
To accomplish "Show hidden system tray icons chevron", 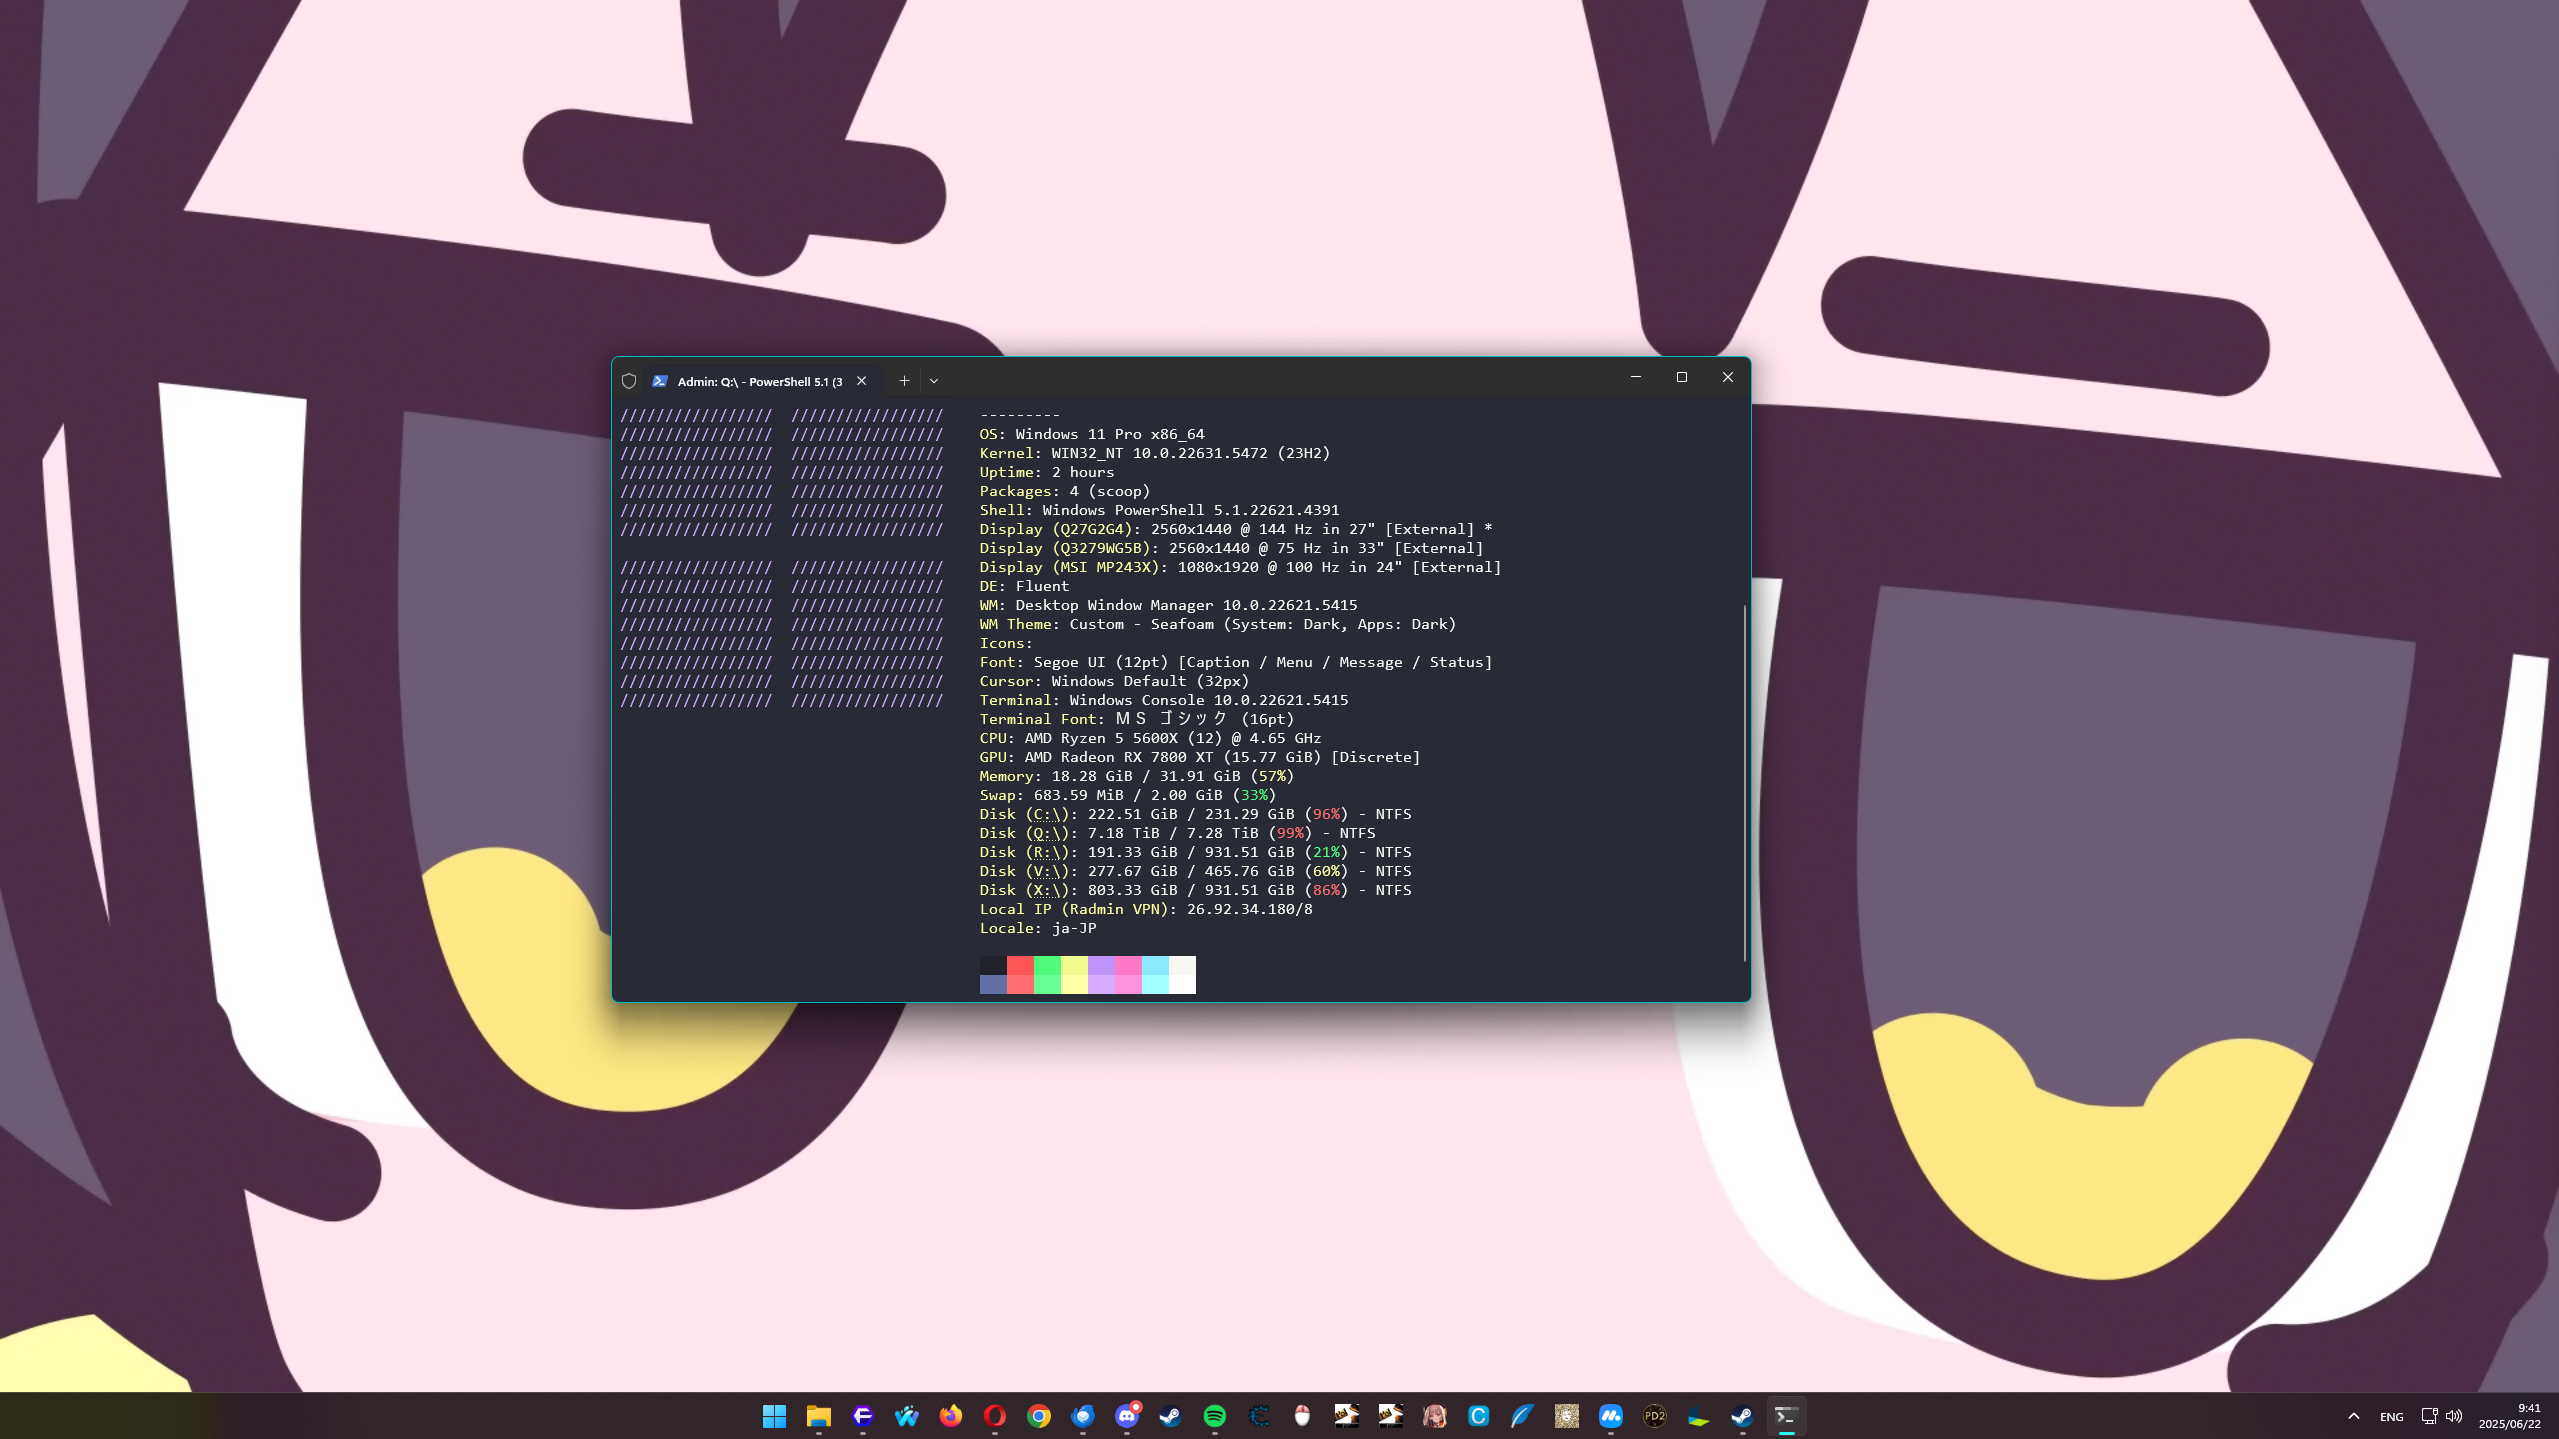I will tap(2354, 1416).
